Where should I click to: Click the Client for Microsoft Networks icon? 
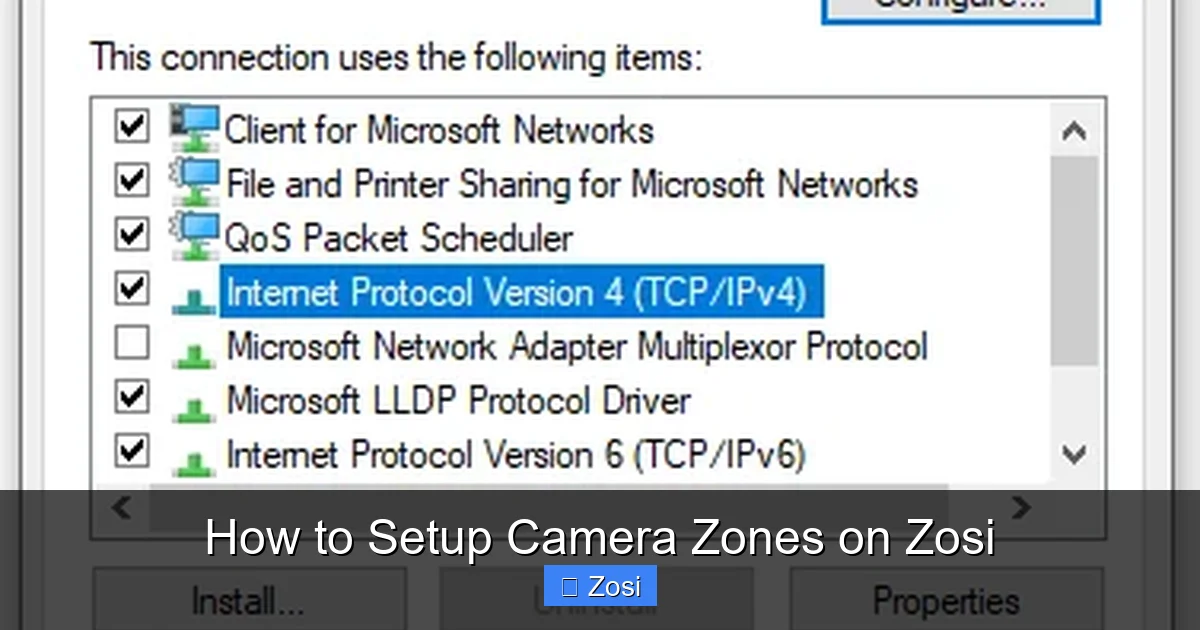click(x=195, y=127)
